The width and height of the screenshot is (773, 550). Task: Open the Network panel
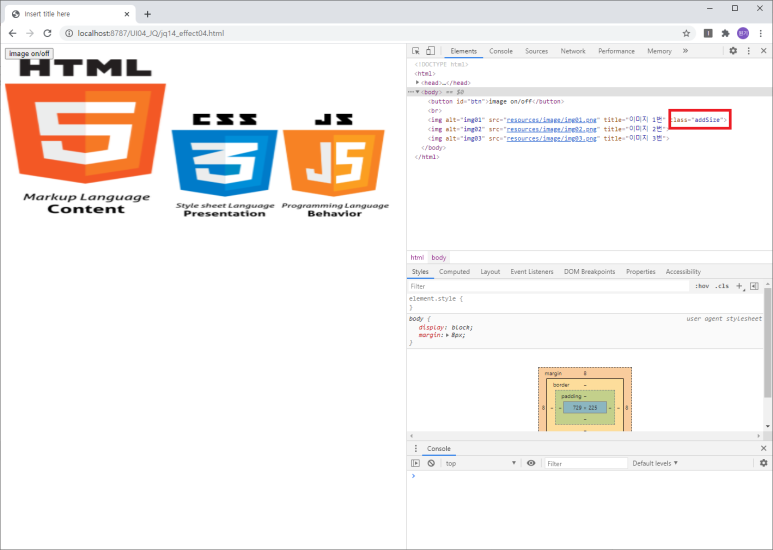coord(573,51)
